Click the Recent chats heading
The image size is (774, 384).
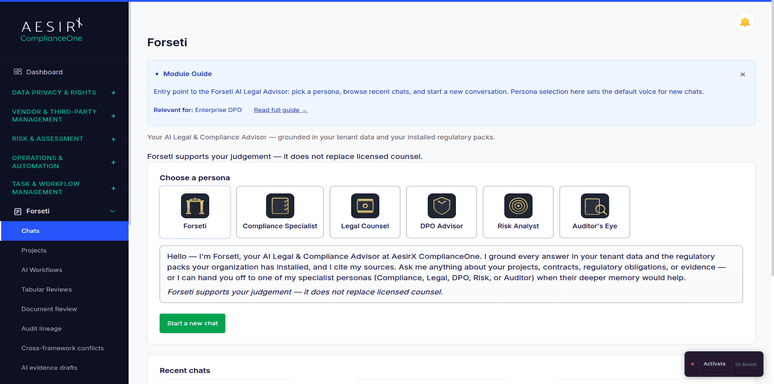click(x=185, y=370)
